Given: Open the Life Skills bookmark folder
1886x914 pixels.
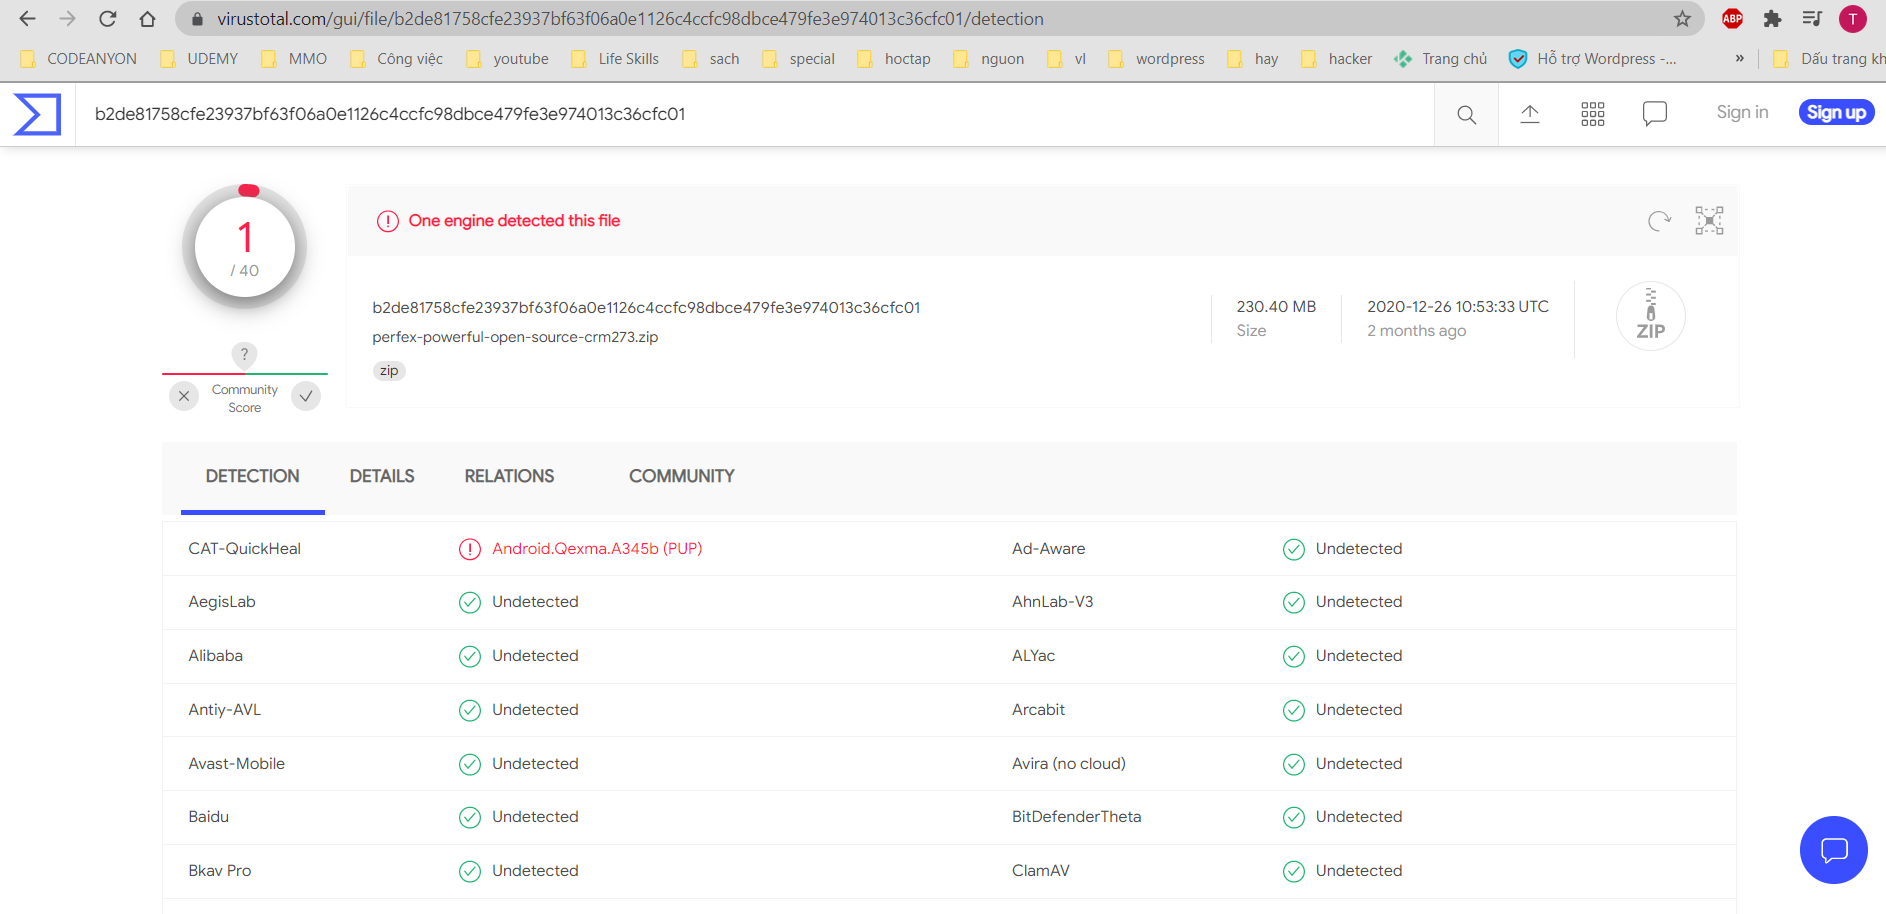Looking at the screenshot, I should (616, 59).
